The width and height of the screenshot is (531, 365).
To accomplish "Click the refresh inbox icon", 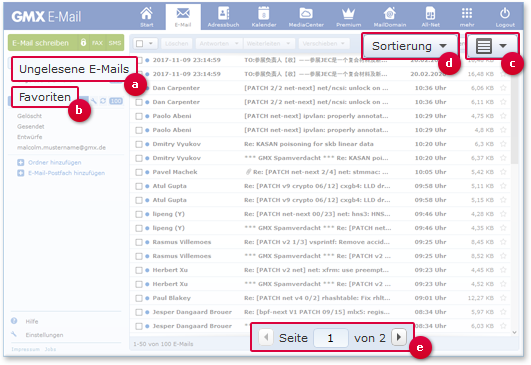I will (103, 101).
